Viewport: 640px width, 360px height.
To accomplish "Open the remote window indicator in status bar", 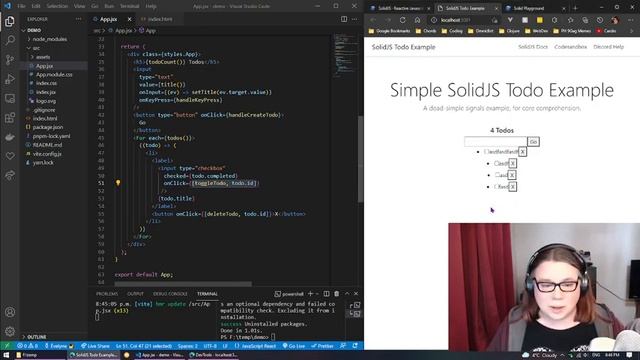I will pyautogui.click(x=6, y=346).
